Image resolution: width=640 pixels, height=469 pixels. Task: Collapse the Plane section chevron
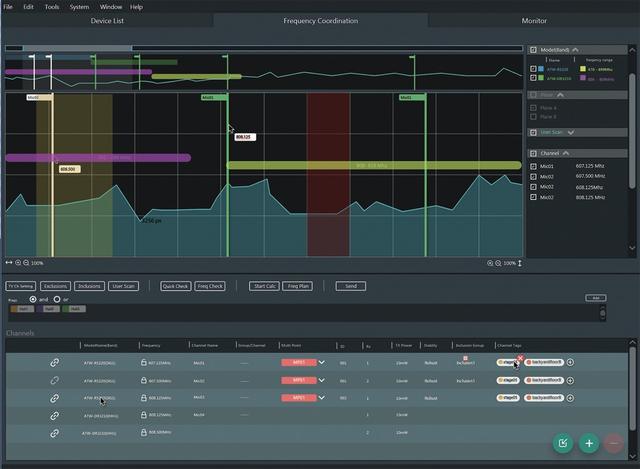[560, 95]
